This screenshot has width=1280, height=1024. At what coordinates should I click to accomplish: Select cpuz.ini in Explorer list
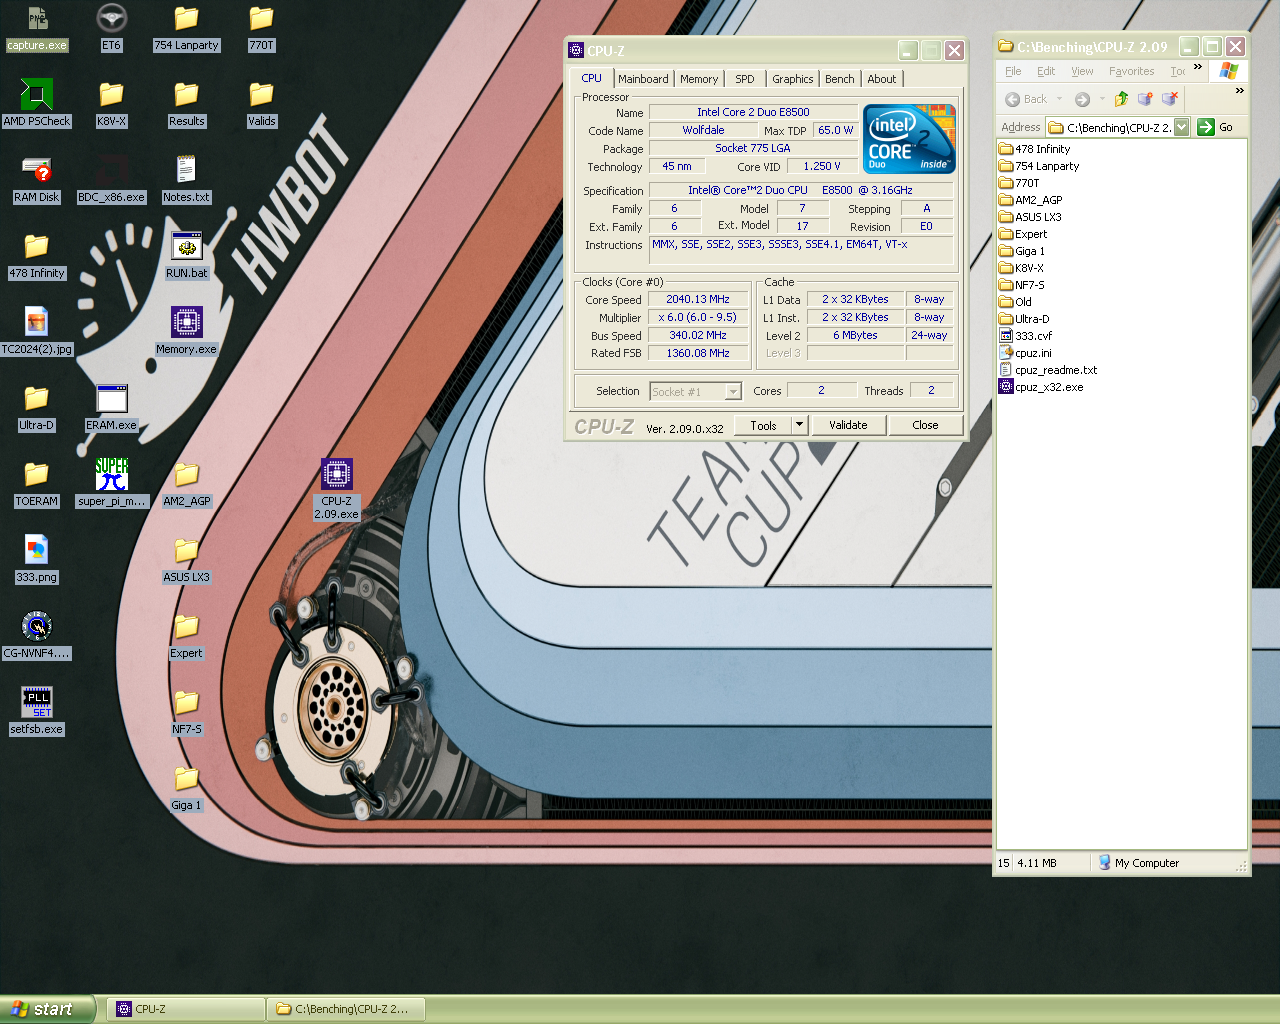point(1026,353)
